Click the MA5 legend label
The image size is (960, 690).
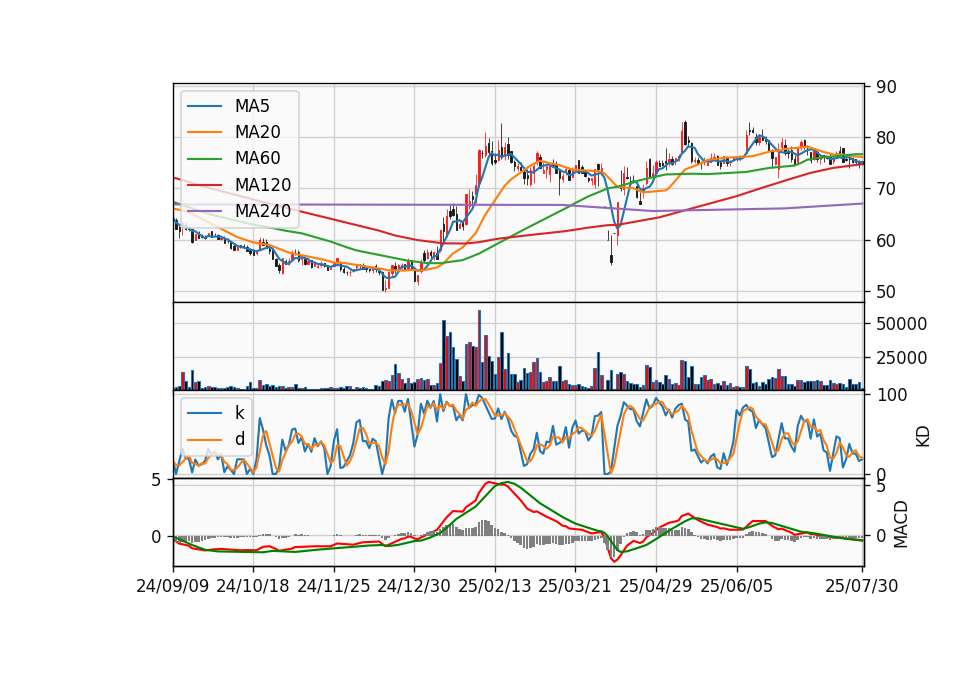pos(252,106)
